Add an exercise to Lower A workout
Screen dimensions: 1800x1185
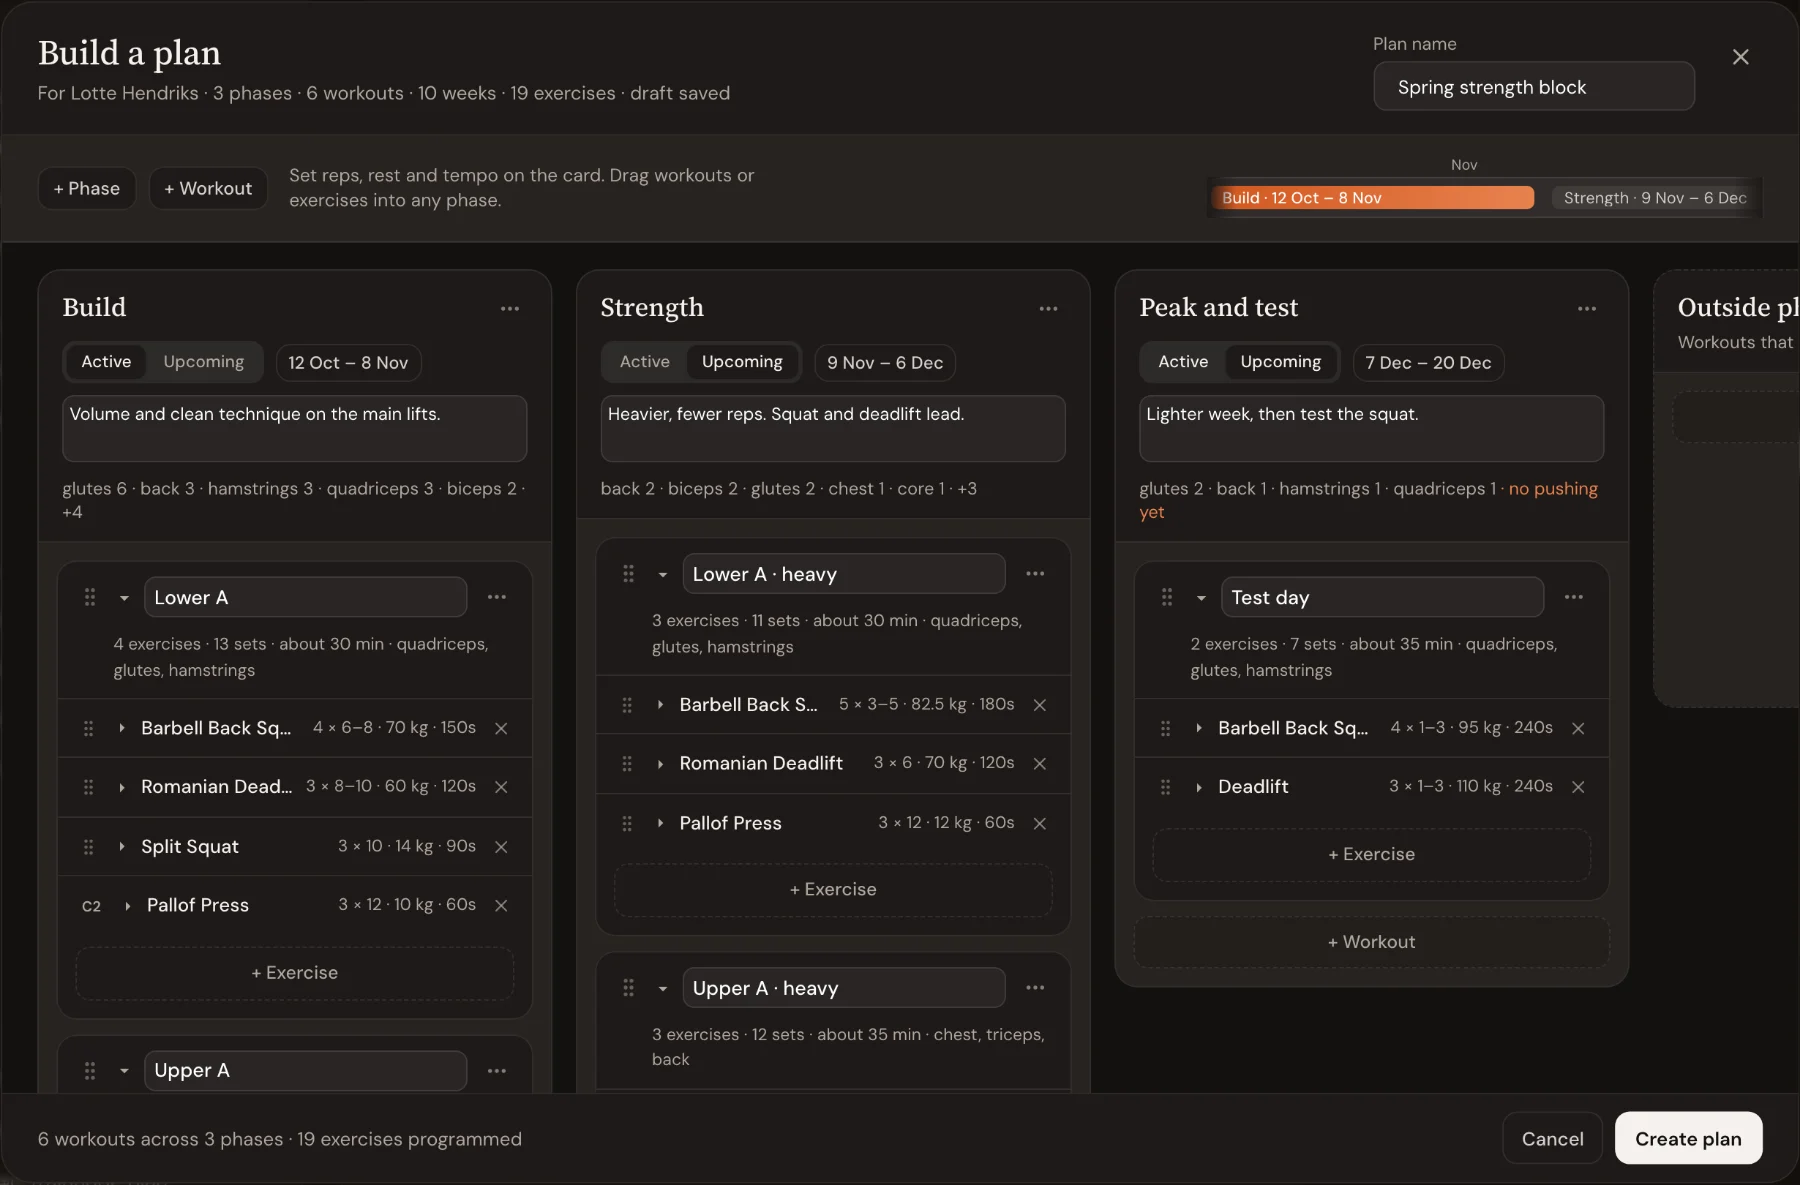(x=294, y=972)
